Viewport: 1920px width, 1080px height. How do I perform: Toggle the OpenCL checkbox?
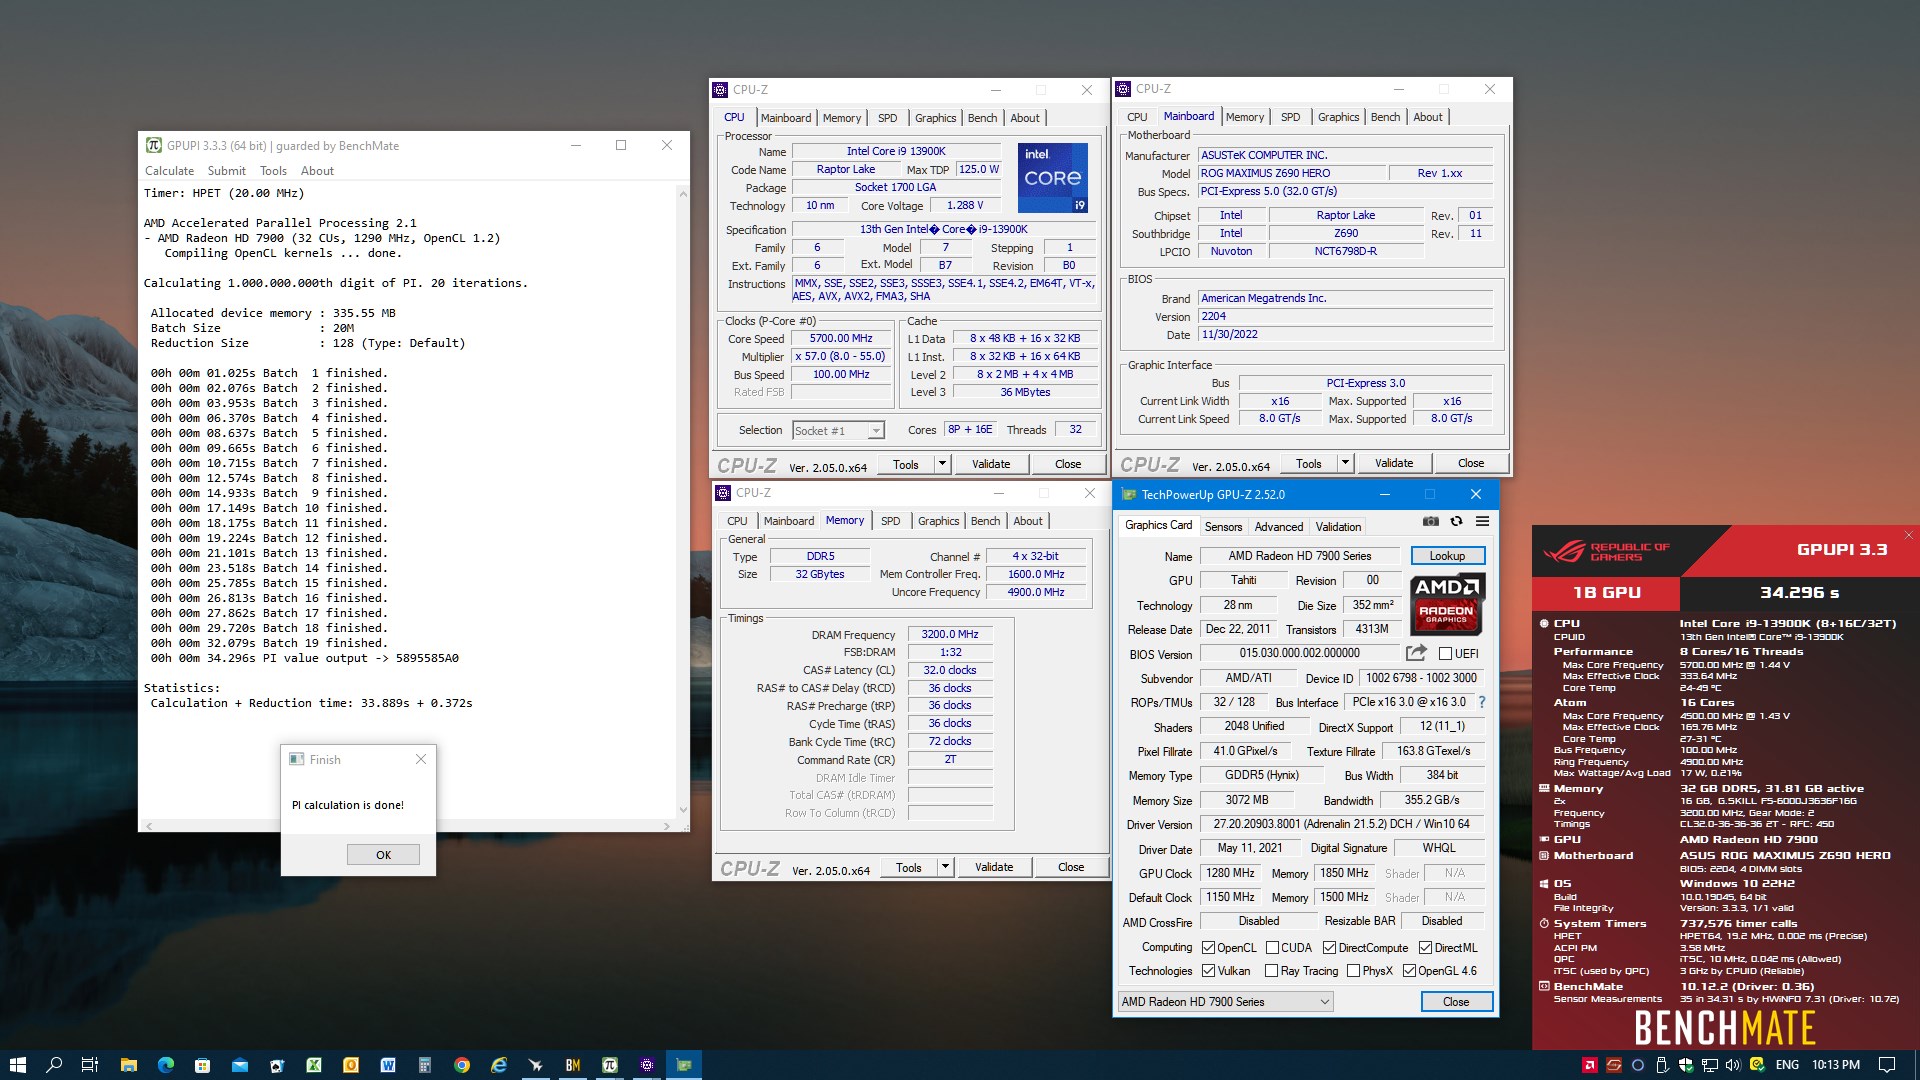[1208, 948]
